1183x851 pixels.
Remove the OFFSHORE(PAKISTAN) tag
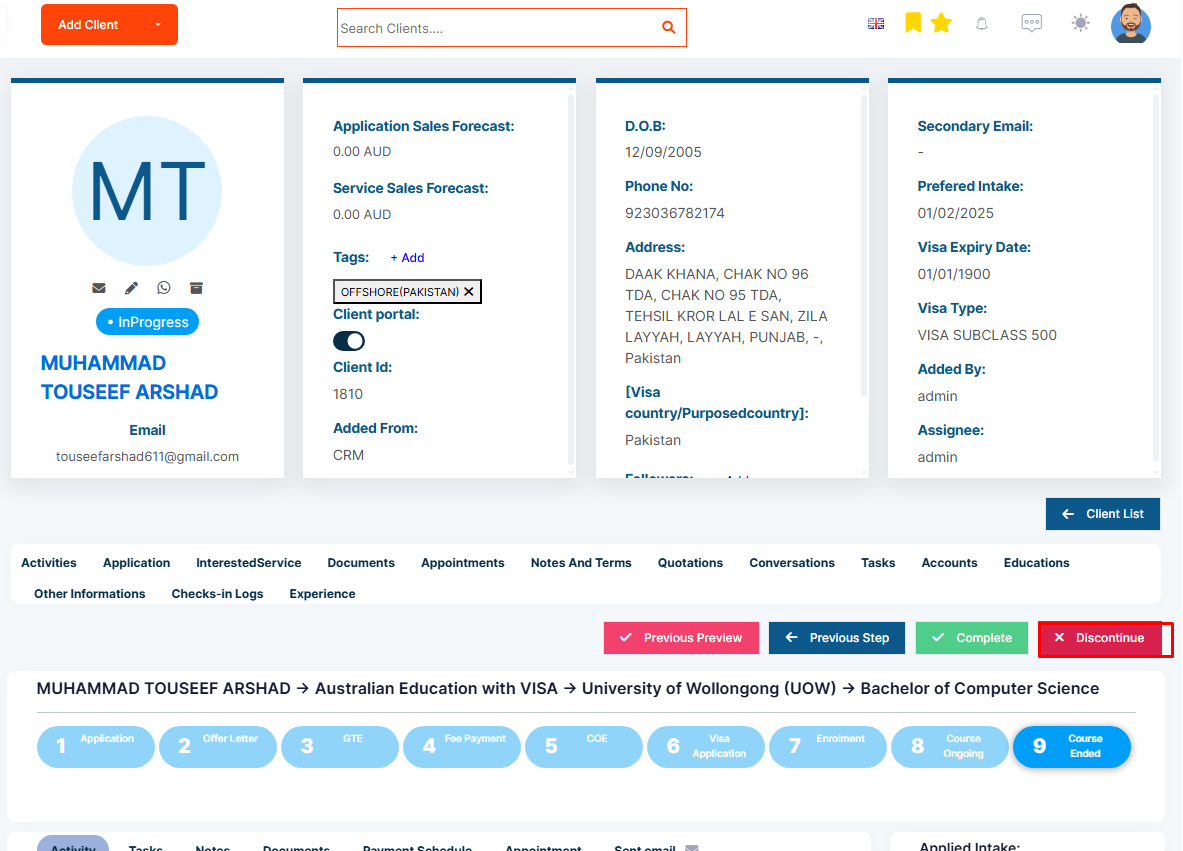469,292
